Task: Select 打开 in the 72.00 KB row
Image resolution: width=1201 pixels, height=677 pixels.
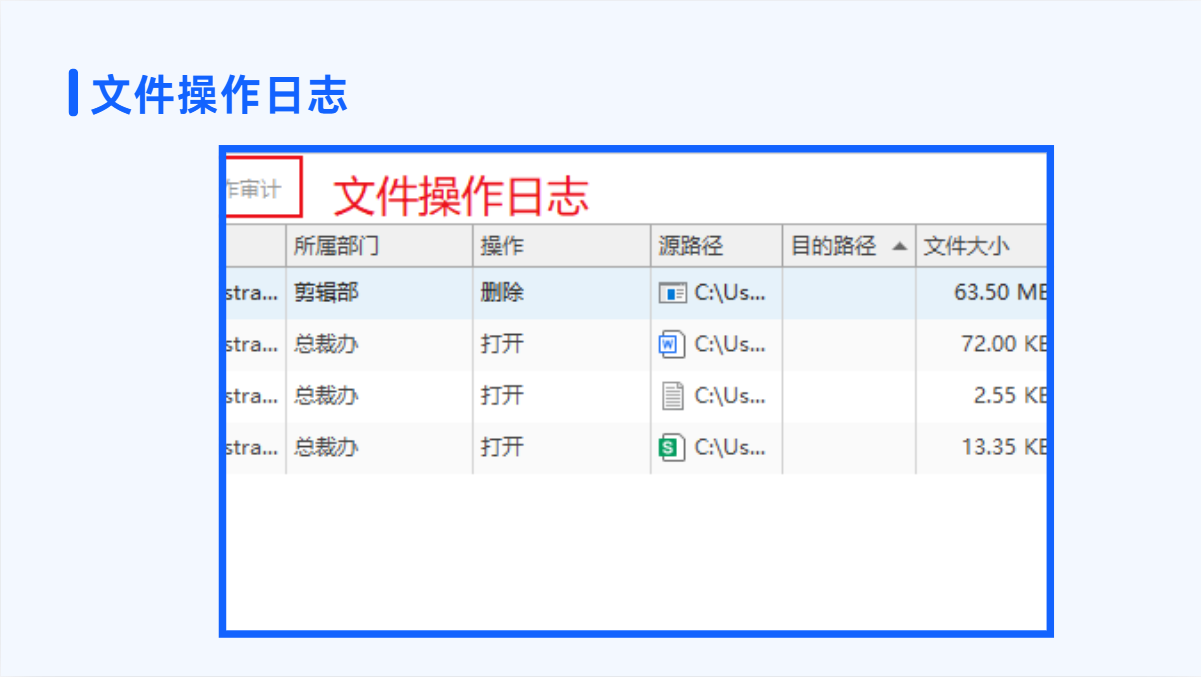Action: point(502,345)
